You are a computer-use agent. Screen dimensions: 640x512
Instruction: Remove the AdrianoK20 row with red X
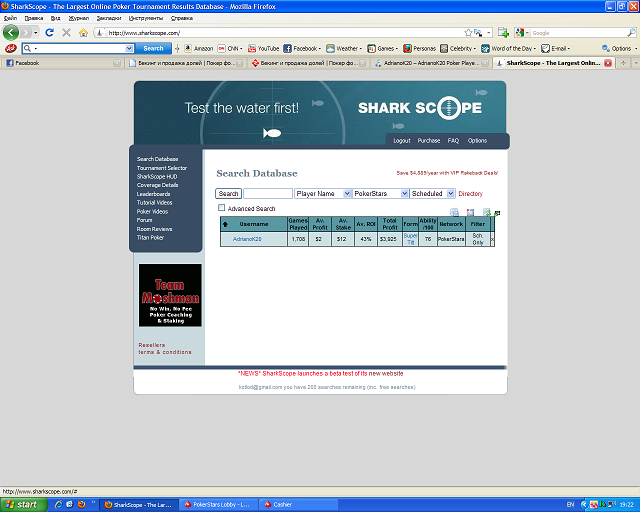(x=492, y=239)
